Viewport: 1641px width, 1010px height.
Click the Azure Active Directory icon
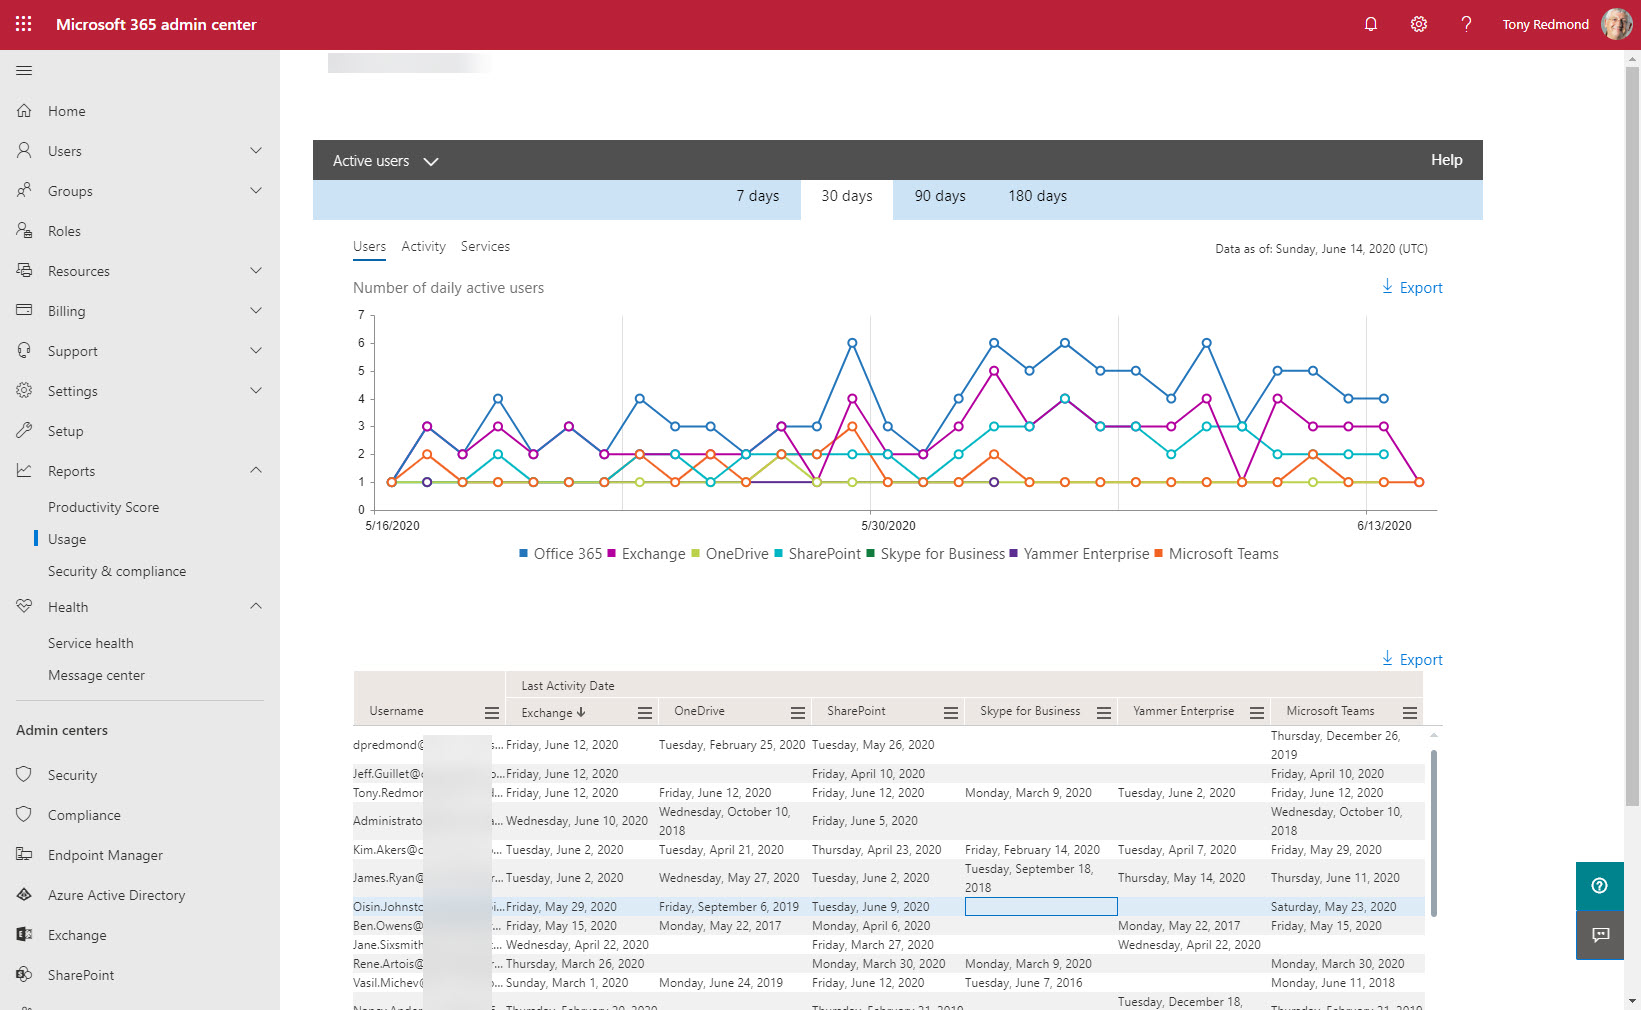click(24, 895)
